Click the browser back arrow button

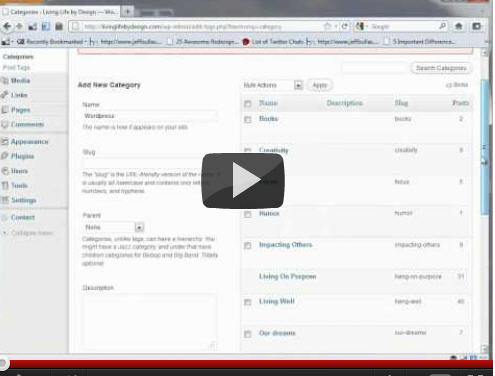(7, 26)
